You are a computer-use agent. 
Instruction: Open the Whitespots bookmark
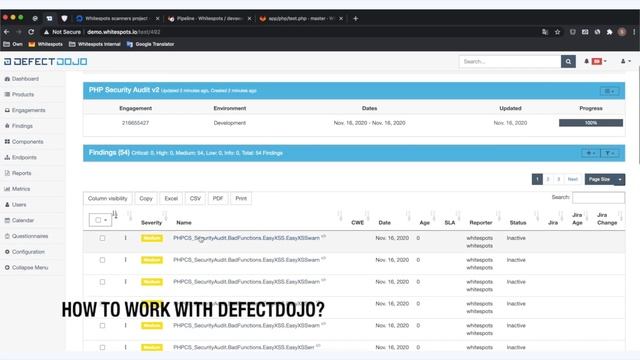click(x=46, y=44)
